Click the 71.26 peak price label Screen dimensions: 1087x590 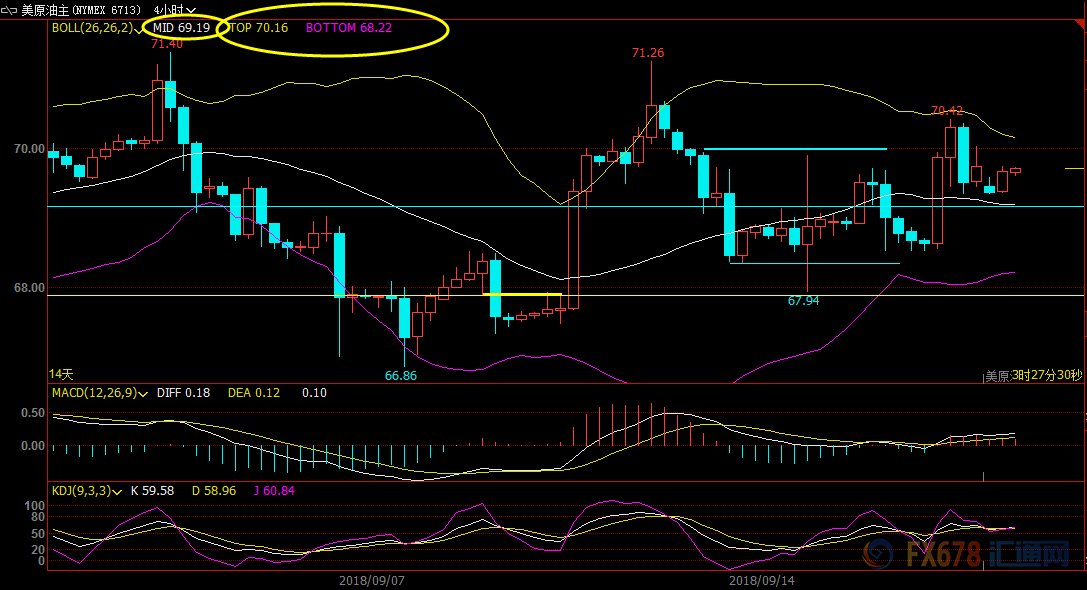click(648, 53)
